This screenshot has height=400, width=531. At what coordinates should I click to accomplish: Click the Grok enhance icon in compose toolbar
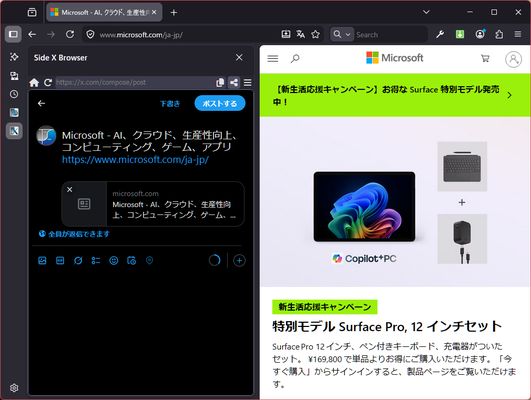pos(78,260)
